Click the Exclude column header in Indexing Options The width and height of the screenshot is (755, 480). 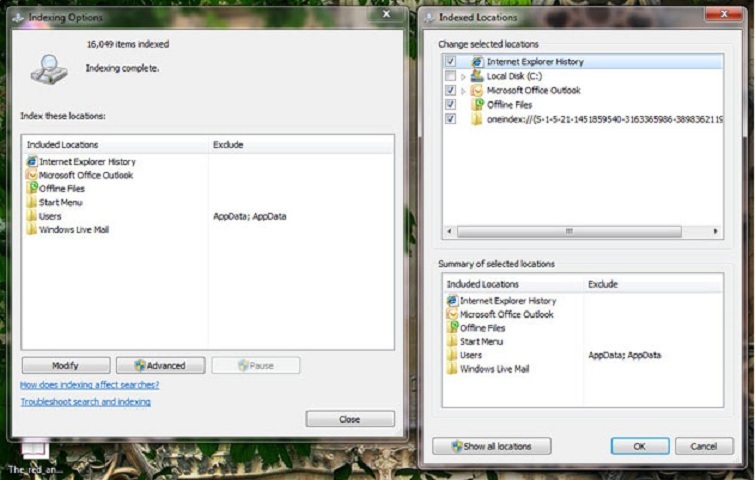pos(228,145)
